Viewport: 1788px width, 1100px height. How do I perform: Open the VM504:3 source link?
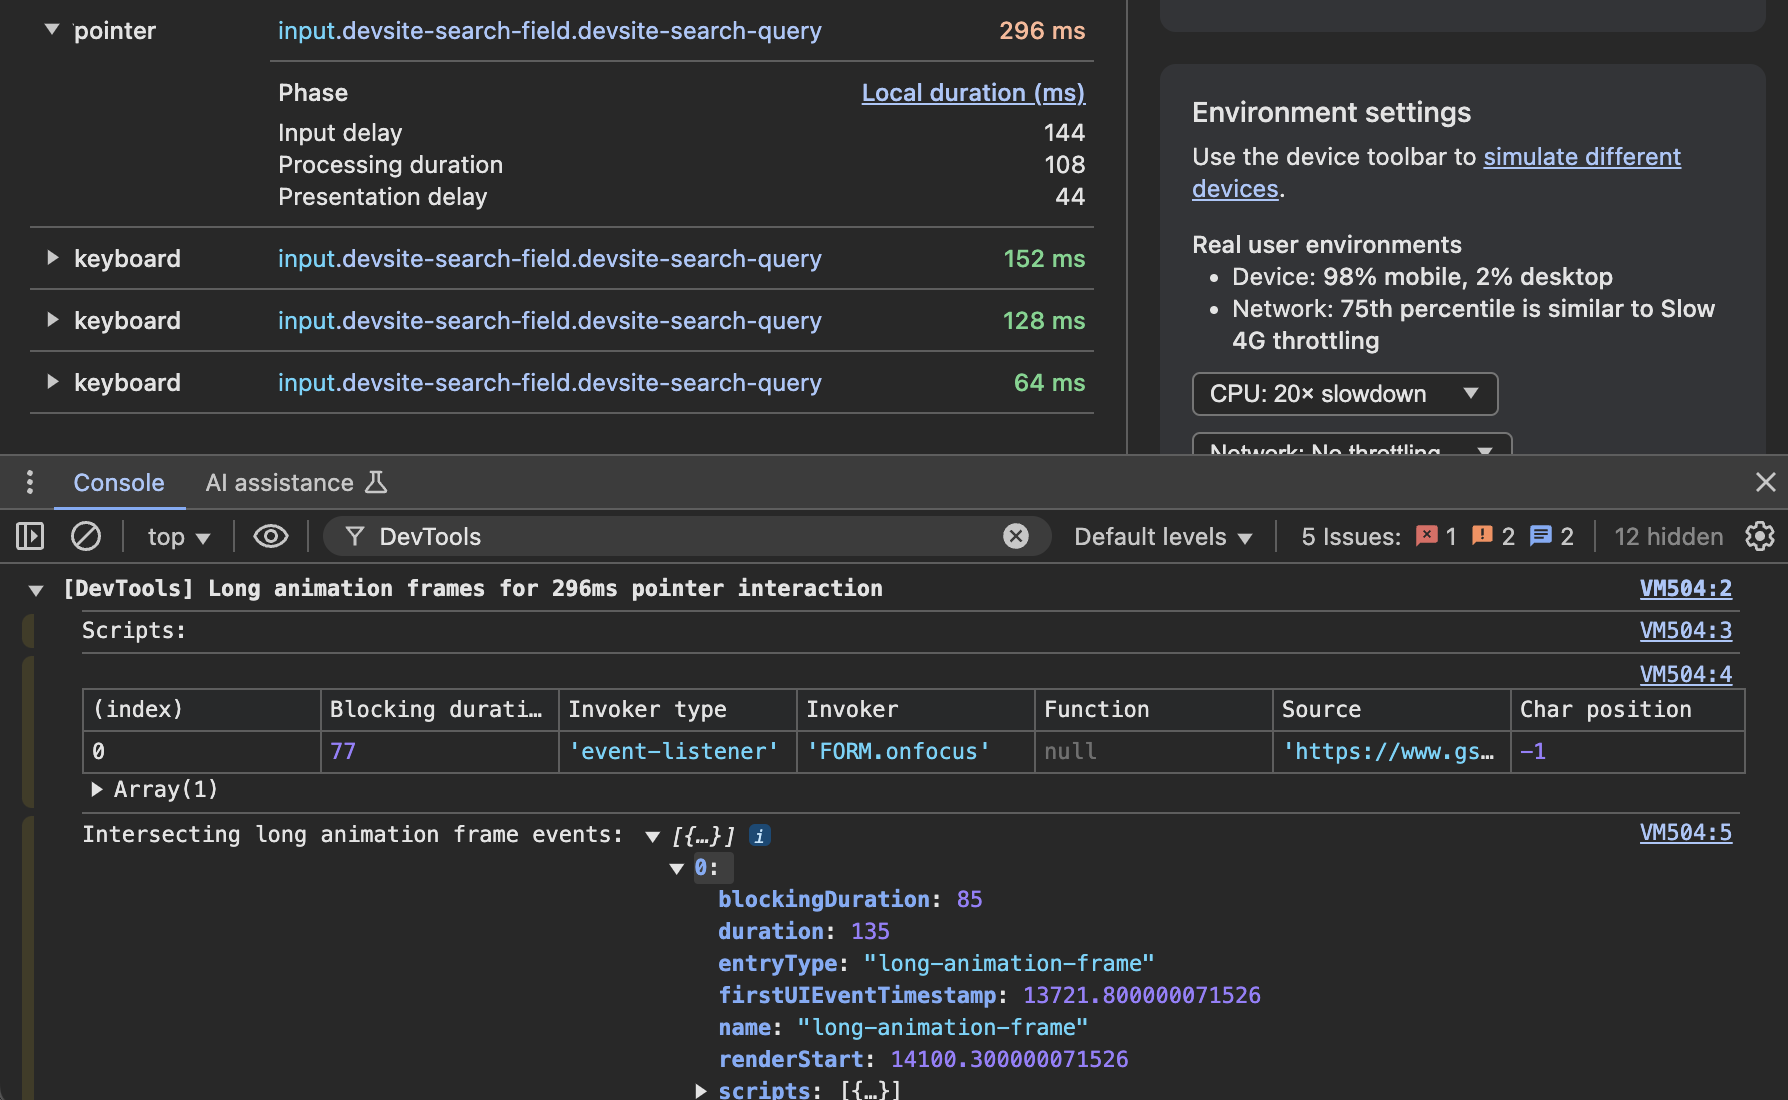[x=1686, y=630]
